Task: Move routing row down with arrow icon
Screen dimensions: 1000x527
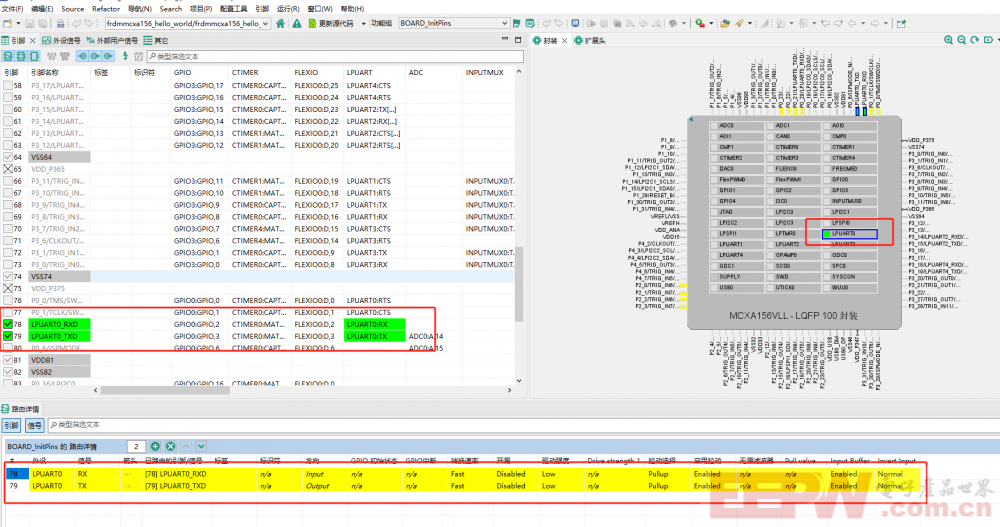Action: (x=201, y=446)
